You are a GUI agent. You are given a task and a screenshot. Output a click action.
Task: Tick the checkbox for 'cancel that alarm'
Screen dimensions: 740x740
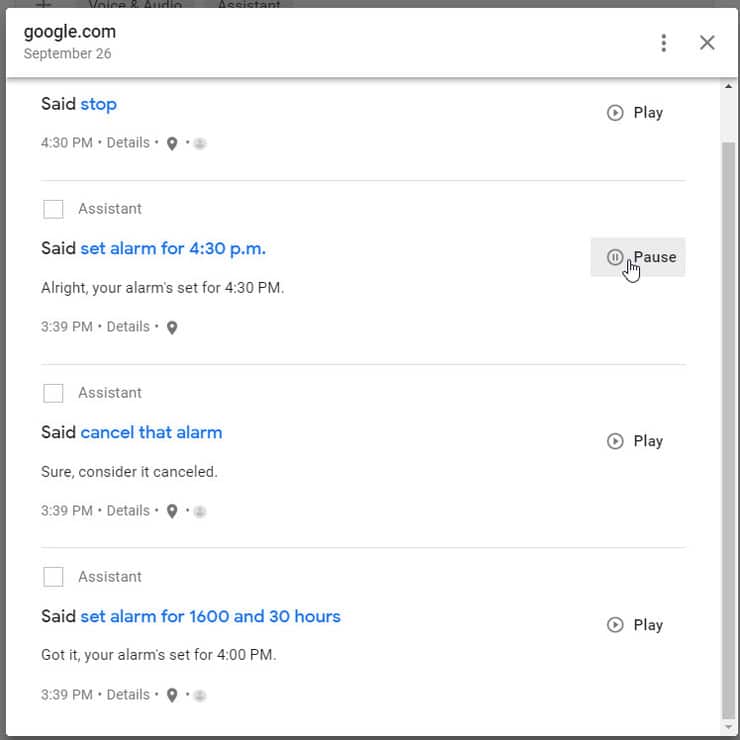(54, 393)
